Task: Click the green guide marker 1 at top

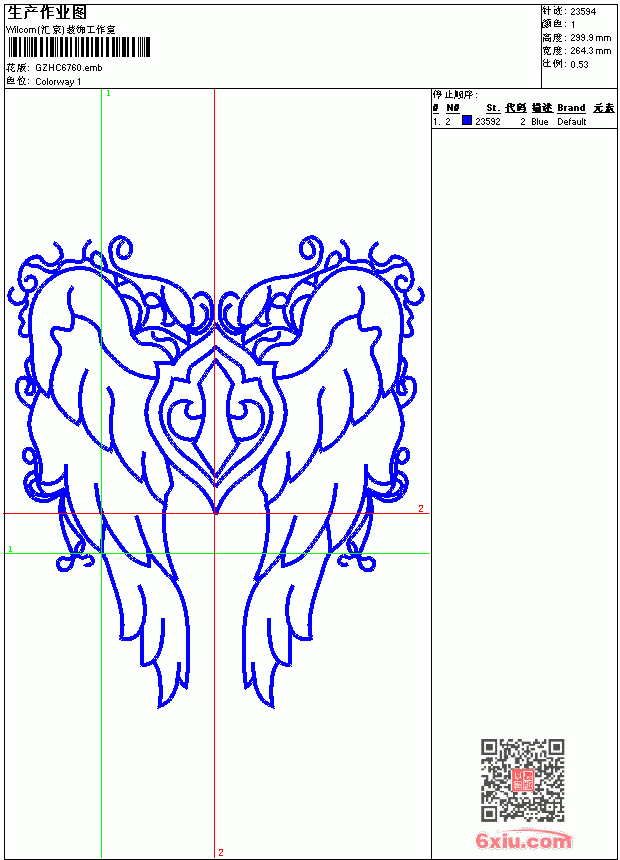Action: coord(108,94)
